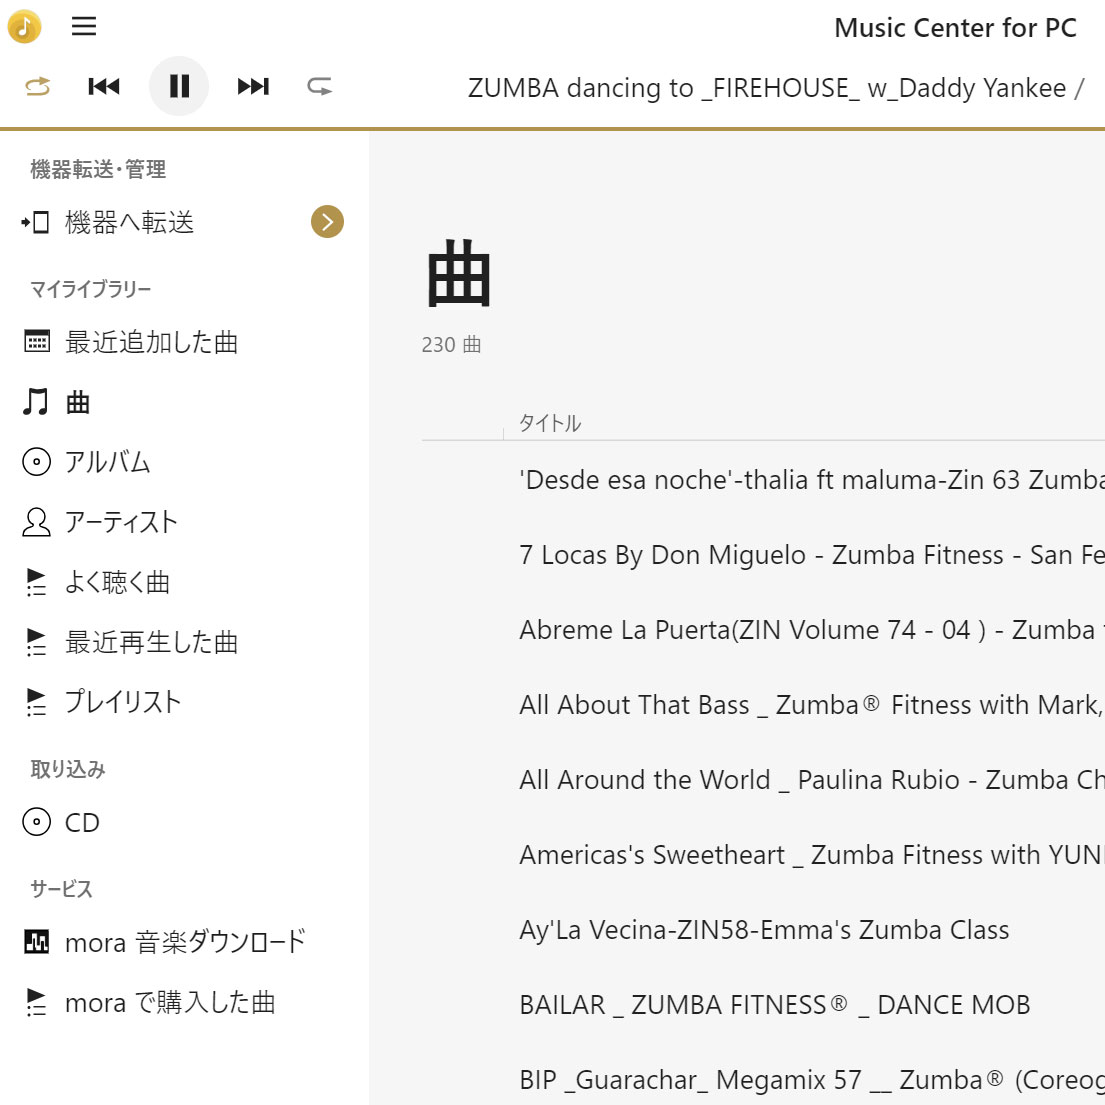Open よく聴く曲 list
This screenshot has height=1105, width=1105.
coord(117,582)
